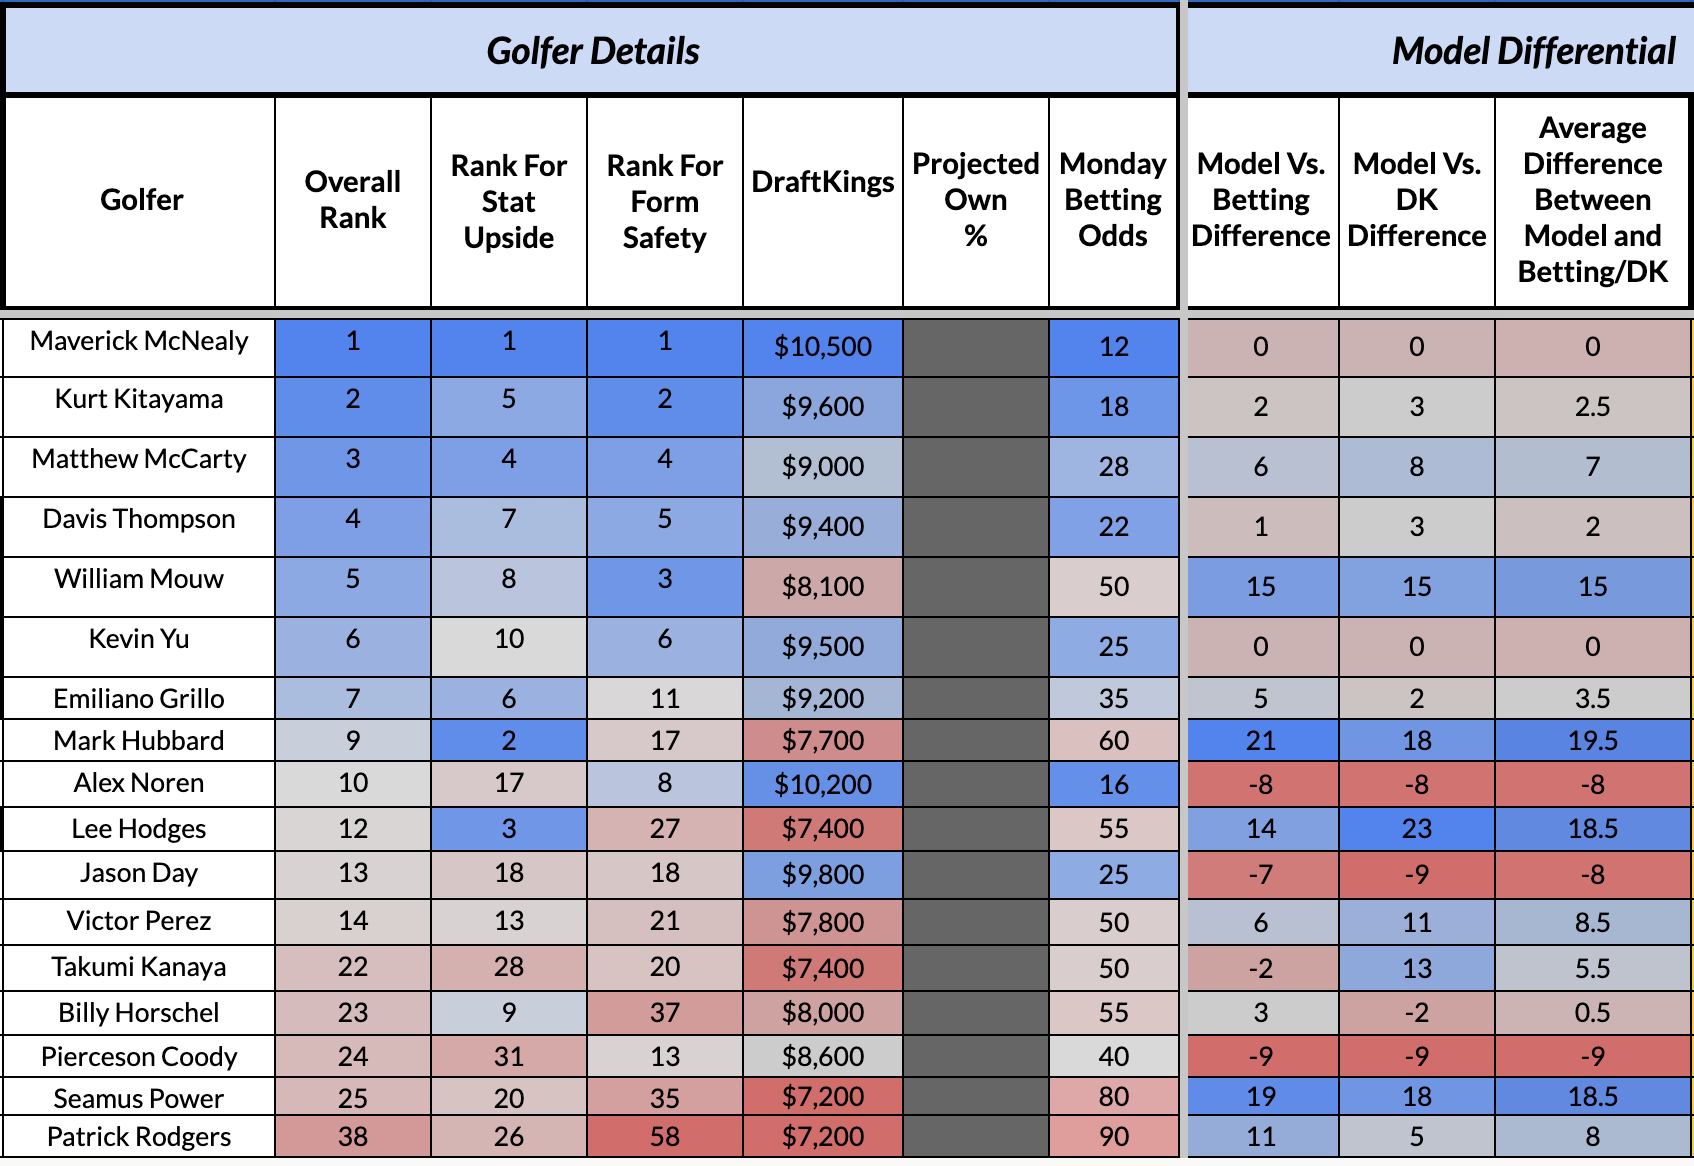This screenshot has height=1166, width=1694.
Task: Click Patrick Rodgers' 90 betting odds cell
Action: click(1113, 1137)
